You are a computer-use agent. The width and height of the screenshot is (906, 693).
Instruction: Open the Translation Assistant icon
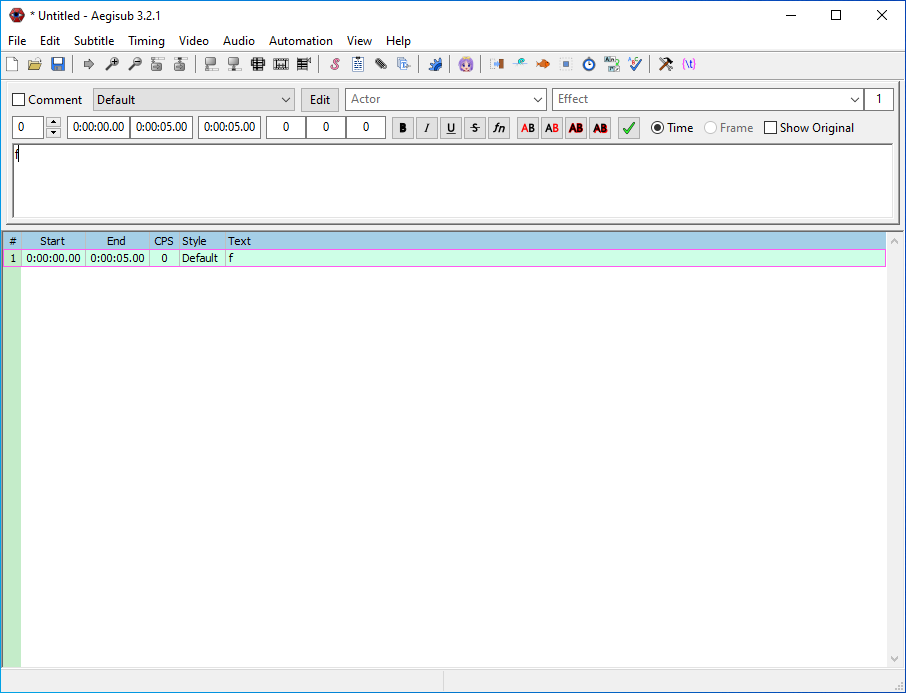point(612,64)
